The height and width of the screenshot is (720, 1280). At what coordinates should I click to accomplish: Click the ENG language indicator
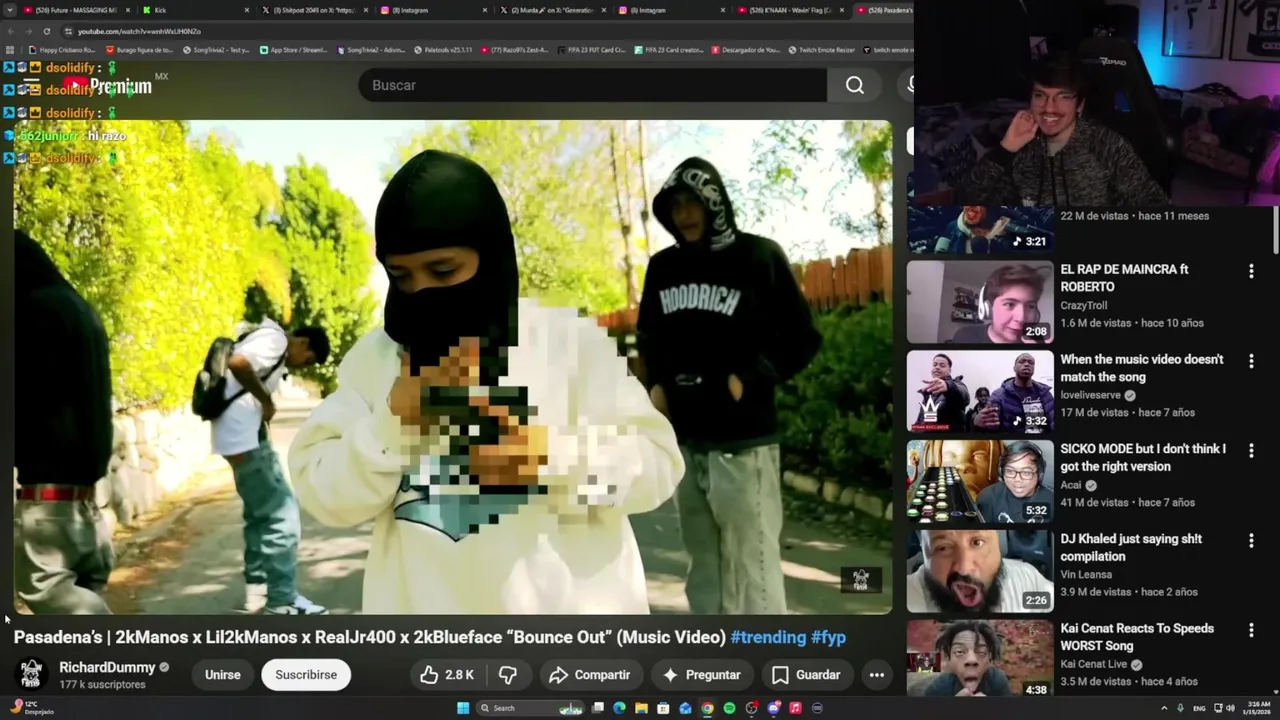1199,708
